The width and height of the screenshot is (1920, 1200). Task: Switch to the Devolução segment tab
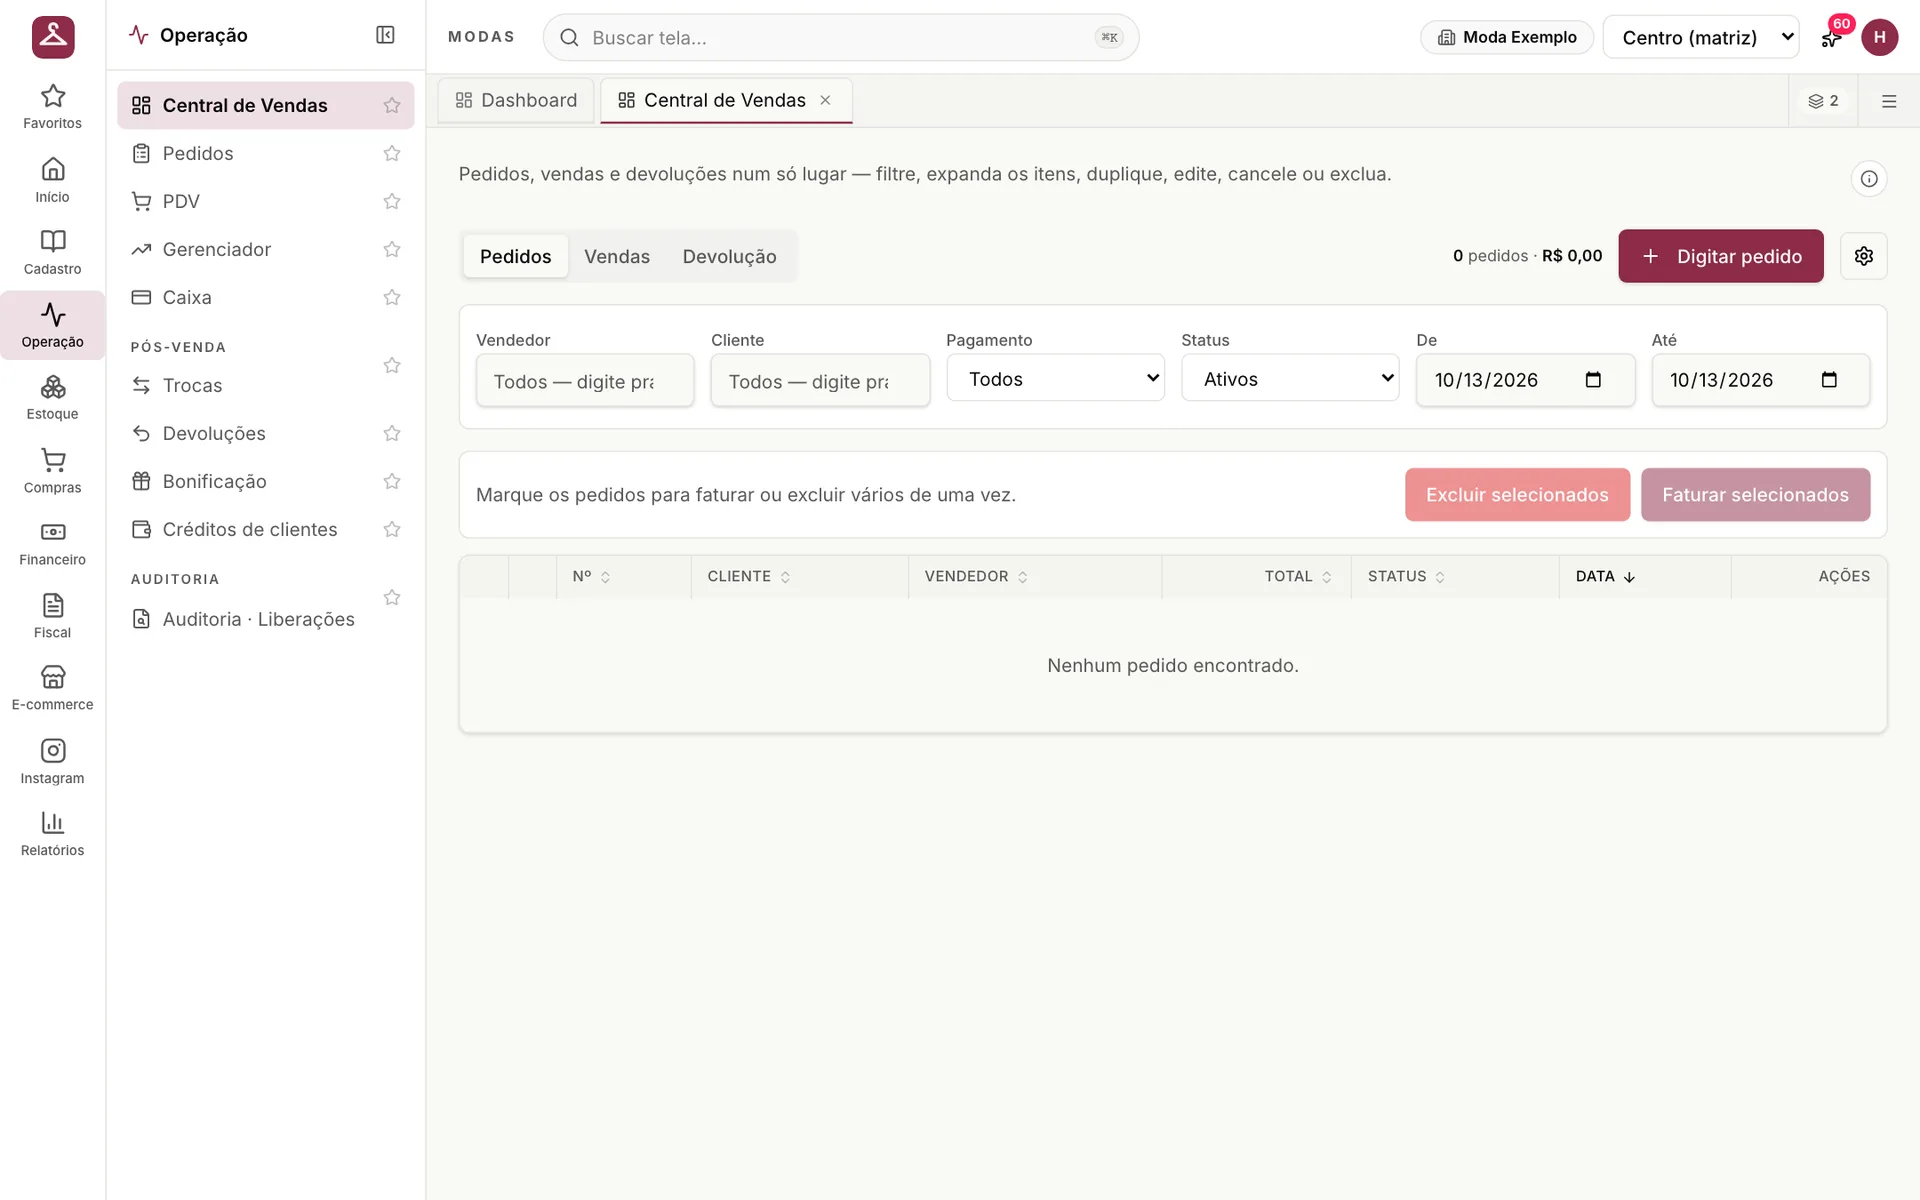coord(729,256)
